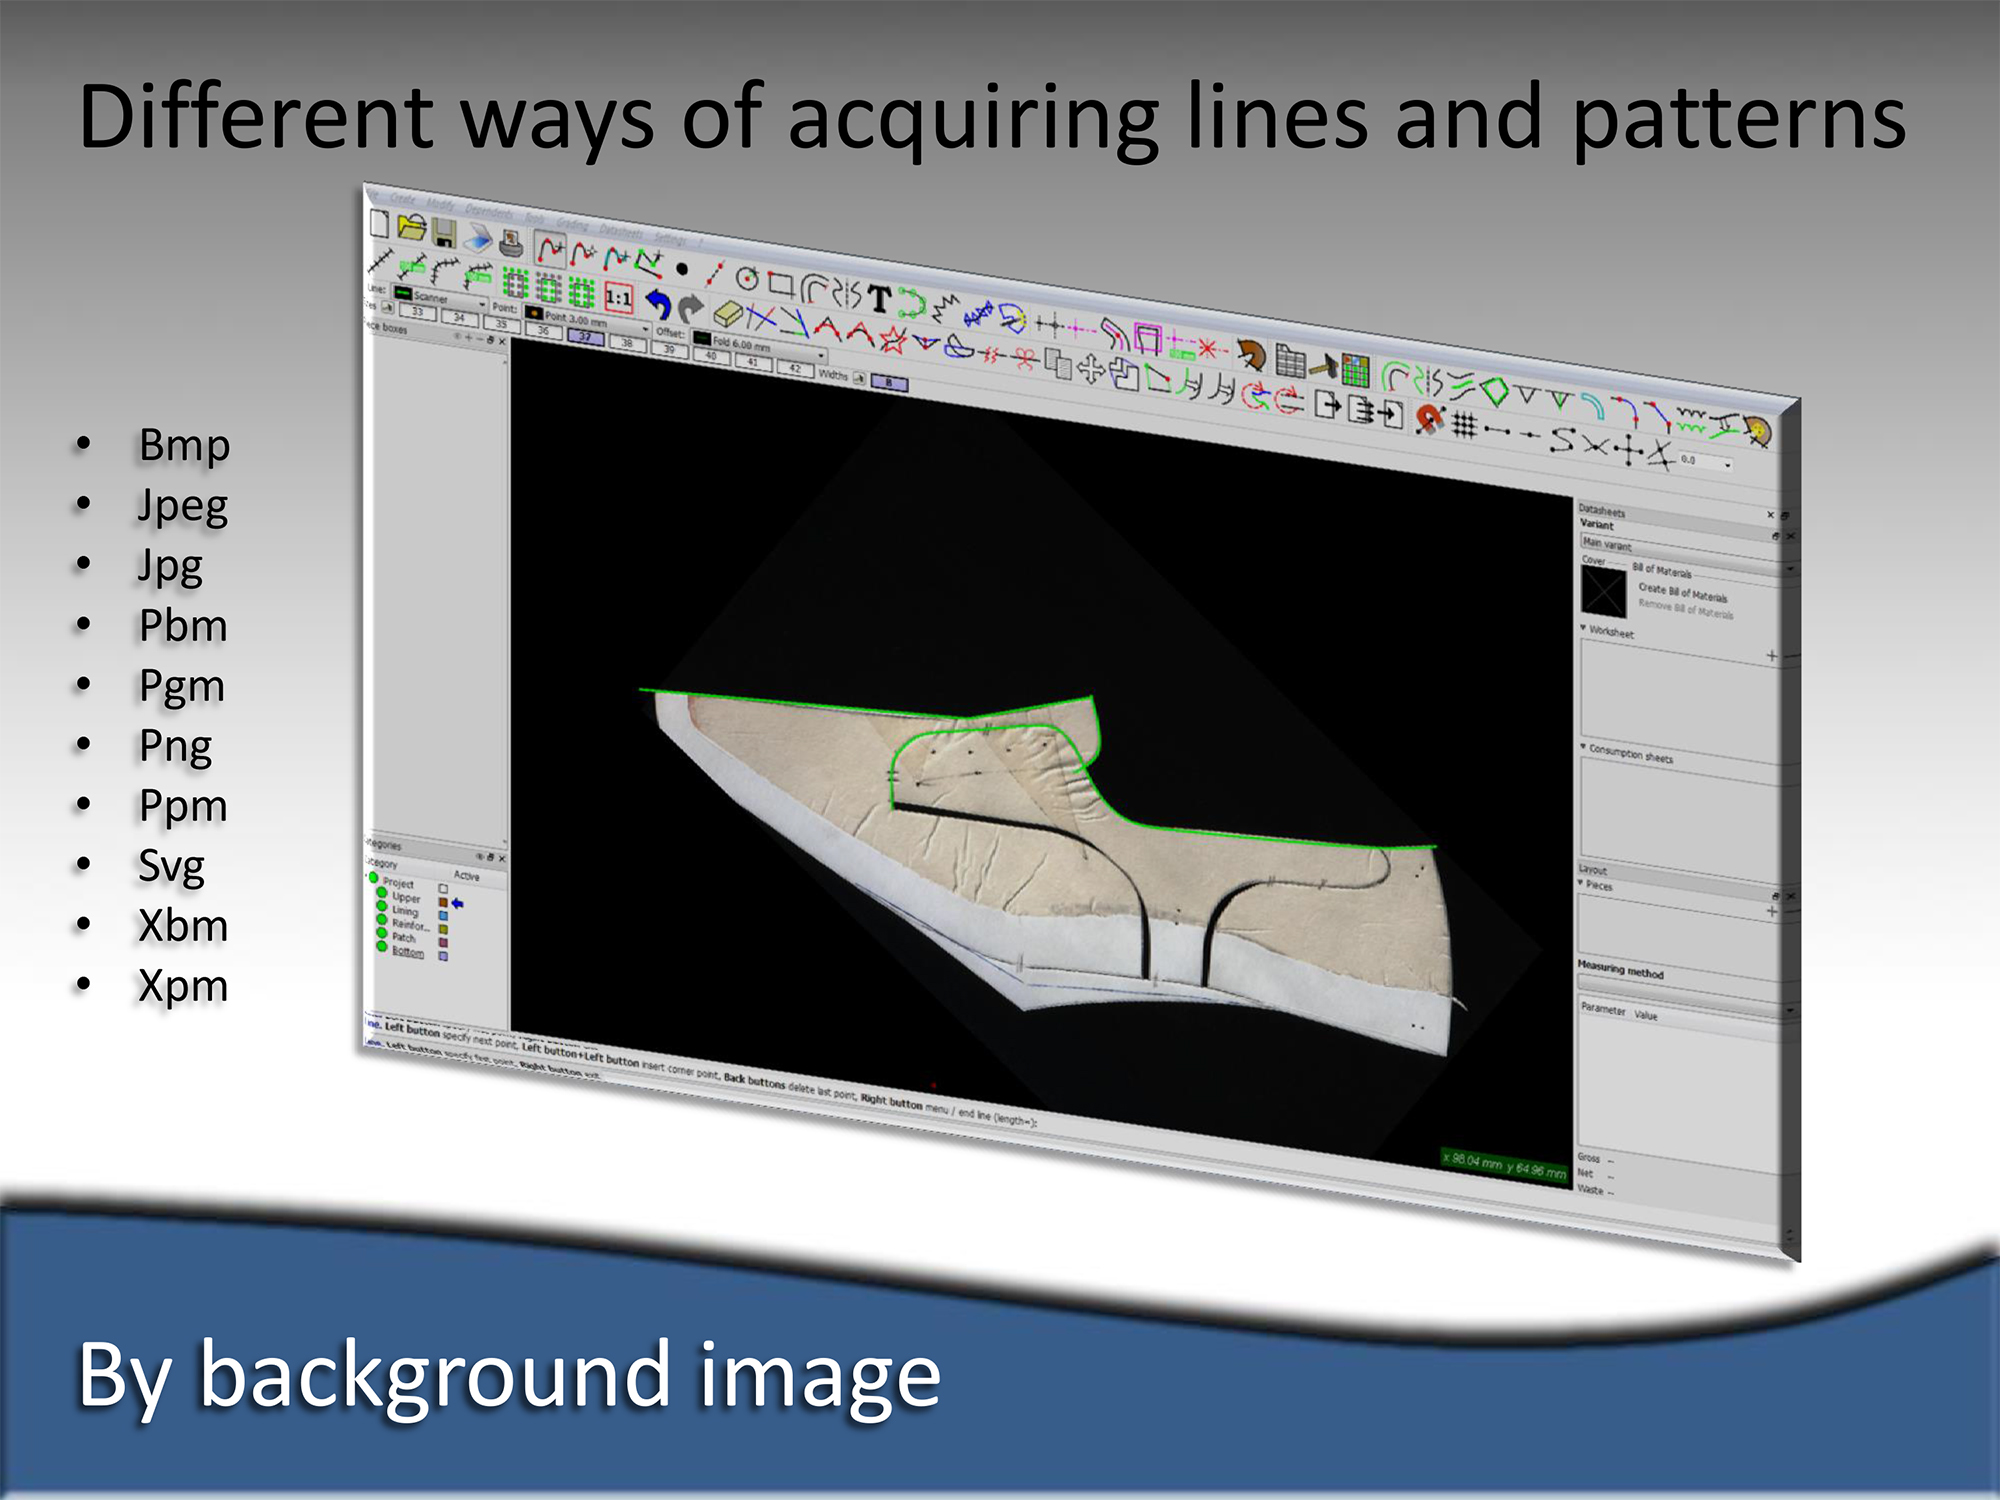Click the shoe pattern background image
Viewport: 2000px width, 1500px height.
(1050, 870)
